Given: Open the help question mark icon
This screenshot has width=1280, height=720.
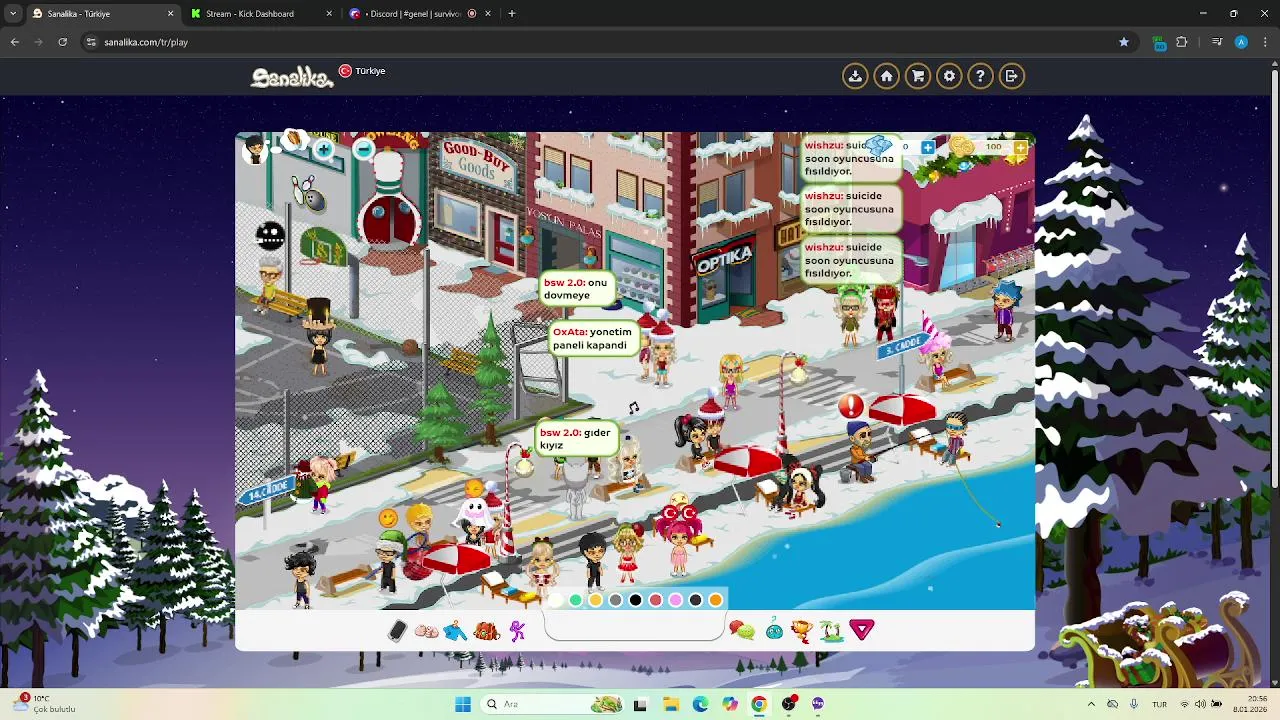Looking at the screenshot, I should point(980,76).
